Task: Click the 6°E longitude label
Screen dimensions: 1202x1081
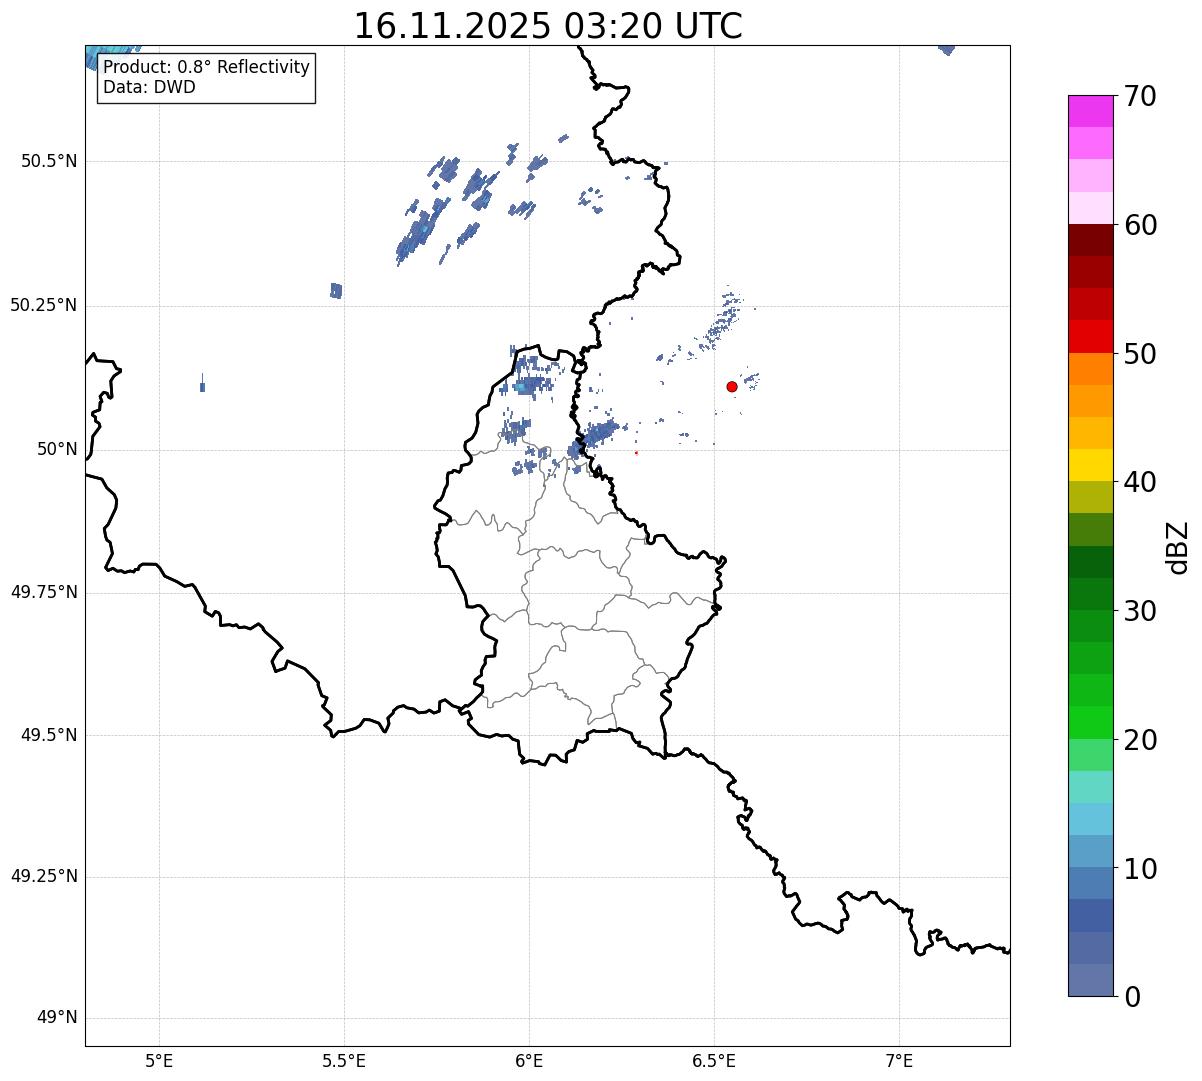Action: (529, 1060)
